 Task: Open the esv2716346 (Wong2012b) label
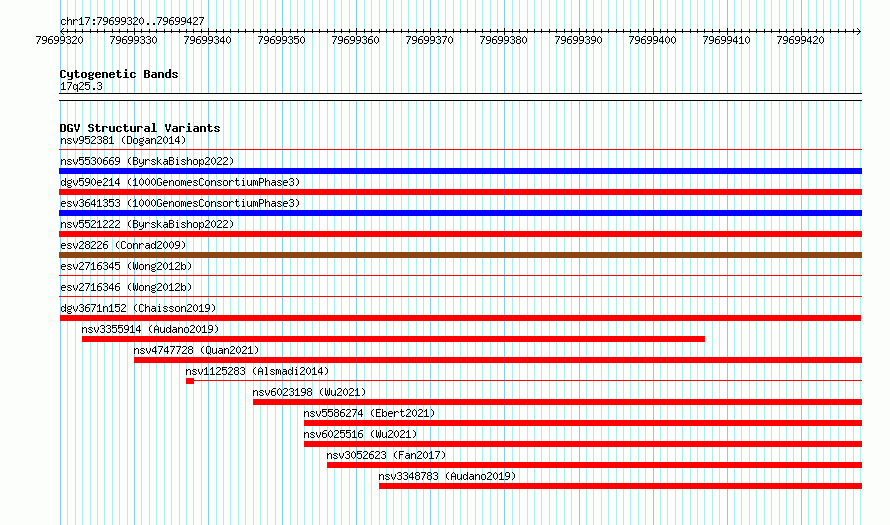[126, 287]
